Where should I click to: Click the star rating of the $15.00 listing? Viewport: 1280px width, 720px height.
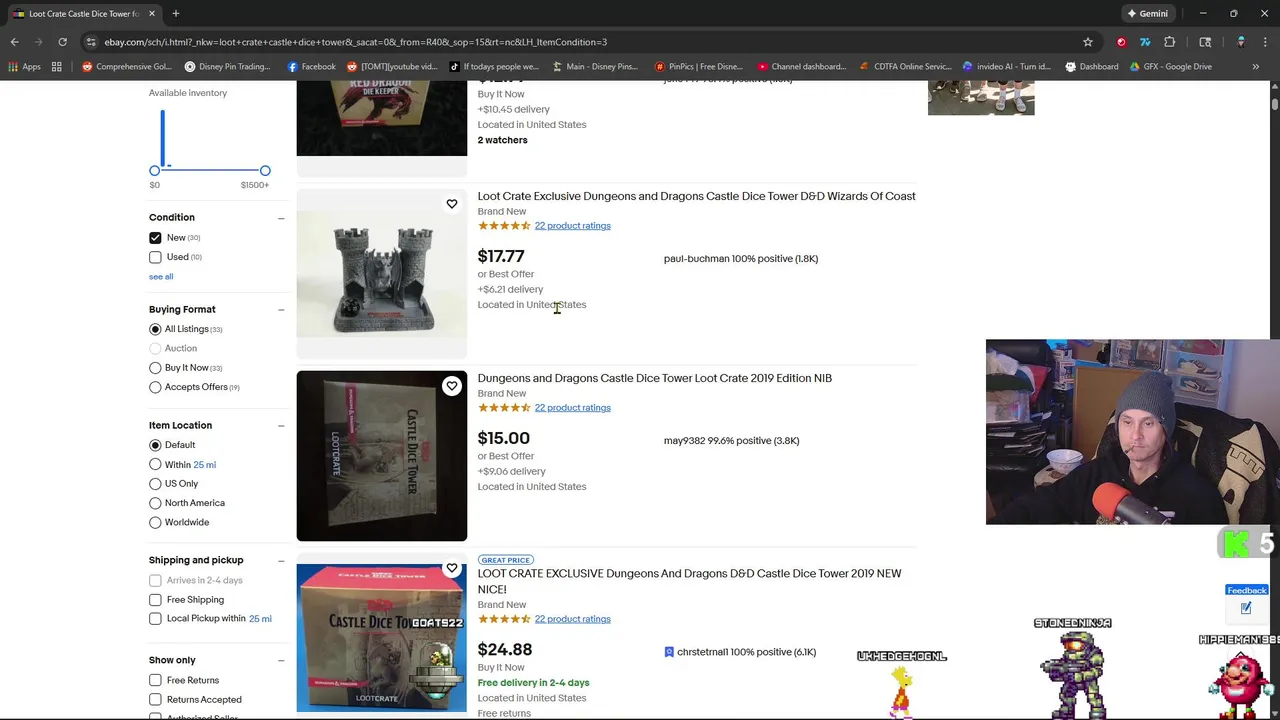click(504, 408)
